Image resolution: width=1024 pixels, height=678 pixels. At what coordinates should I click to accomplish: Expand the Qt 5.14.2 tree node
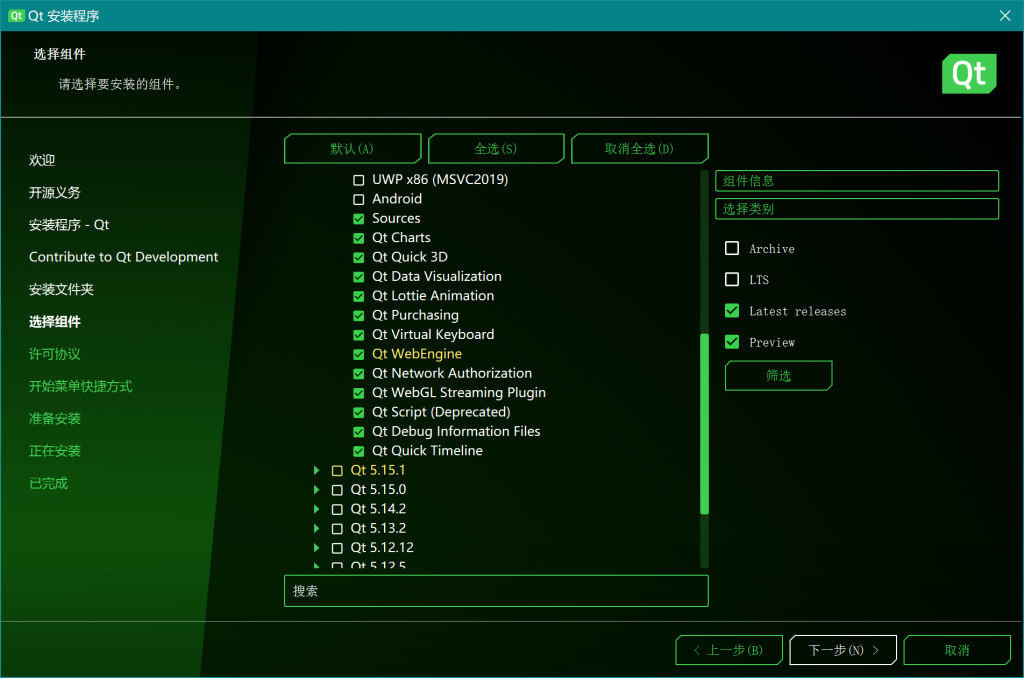317,509
